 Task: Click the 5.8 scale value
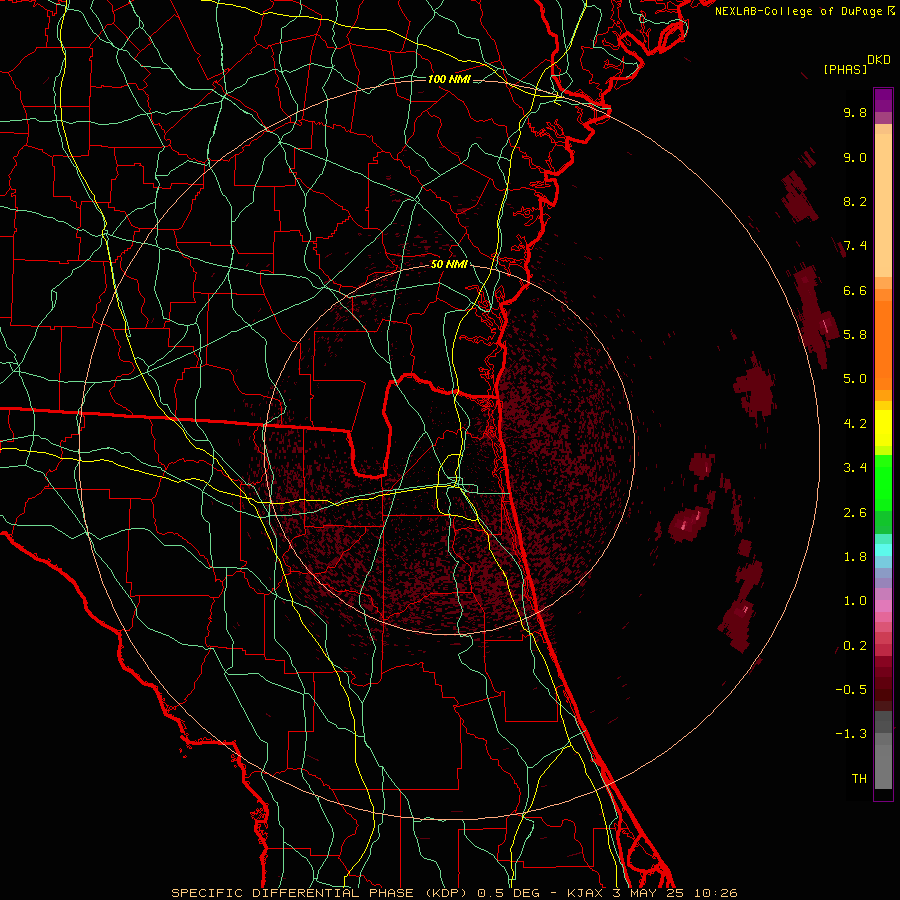click(855, 335)
